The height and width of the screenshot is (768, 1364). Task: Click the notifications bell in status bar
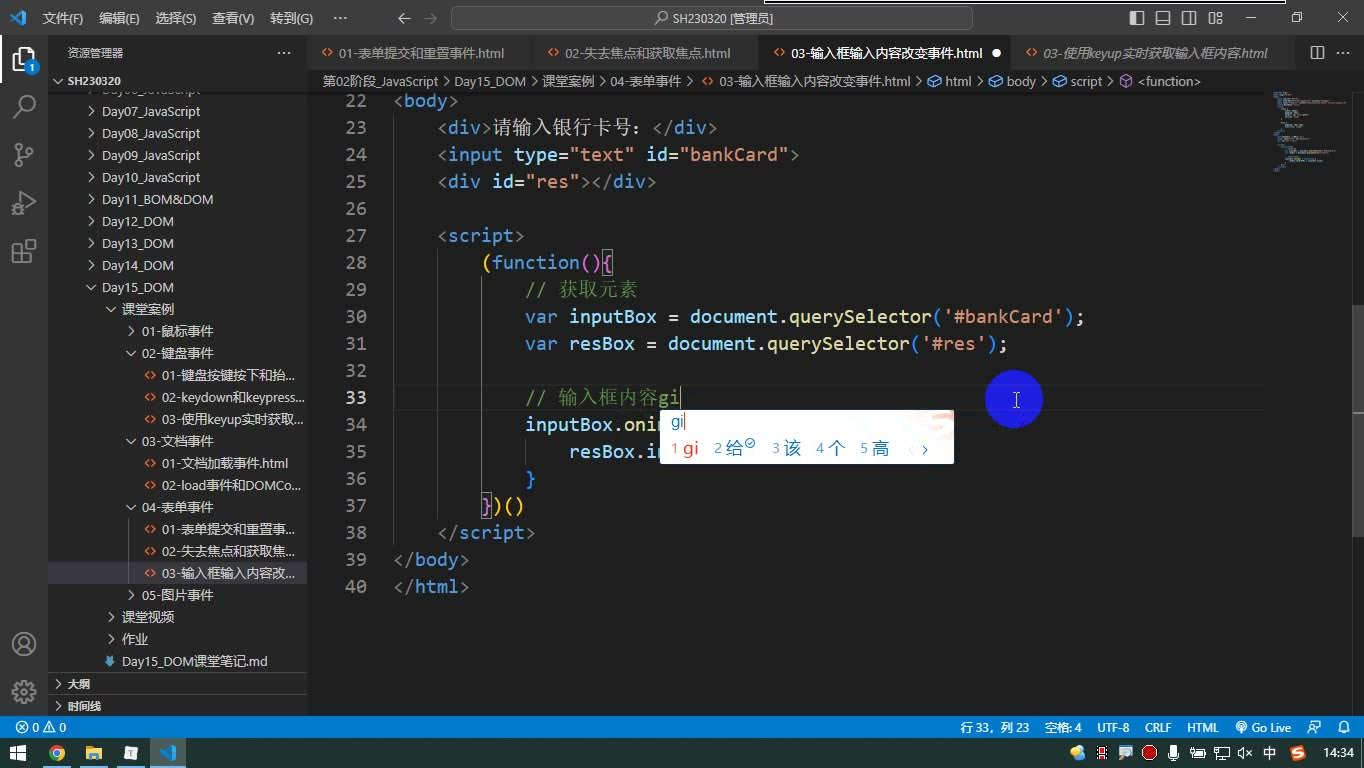(x=1342, y=728)
